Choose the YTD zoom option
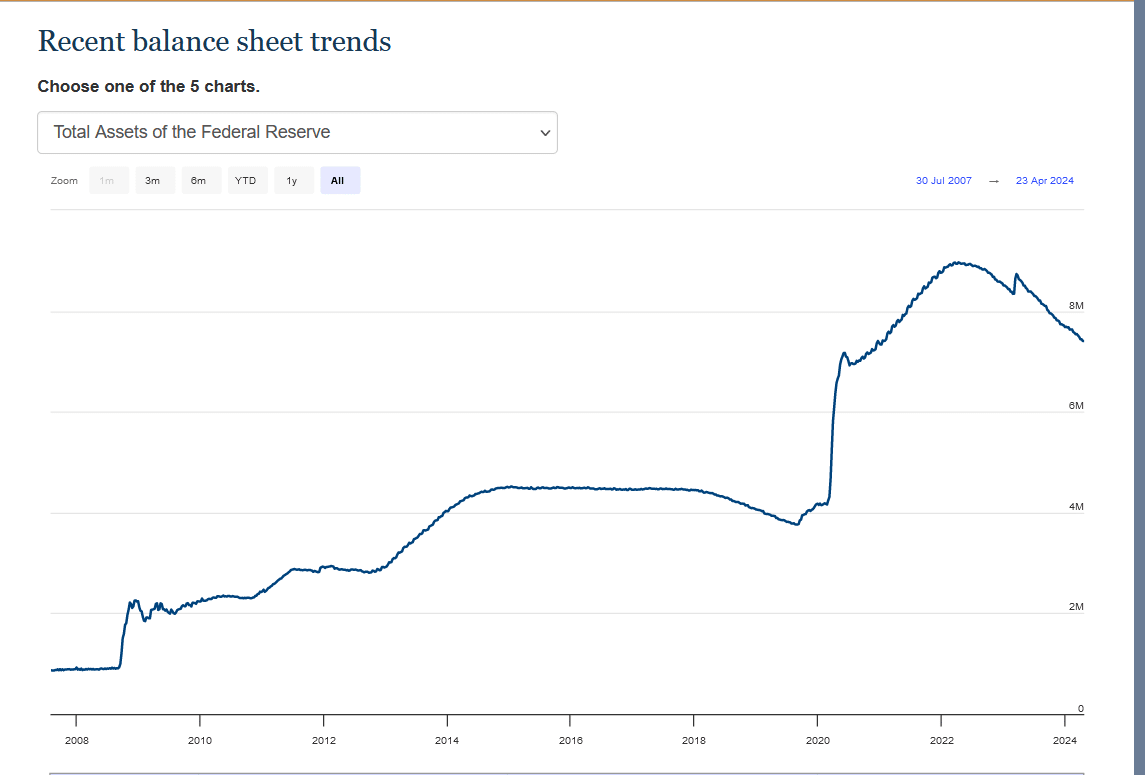The width and height of the screenshot is (1145, 775). (248, 180)
